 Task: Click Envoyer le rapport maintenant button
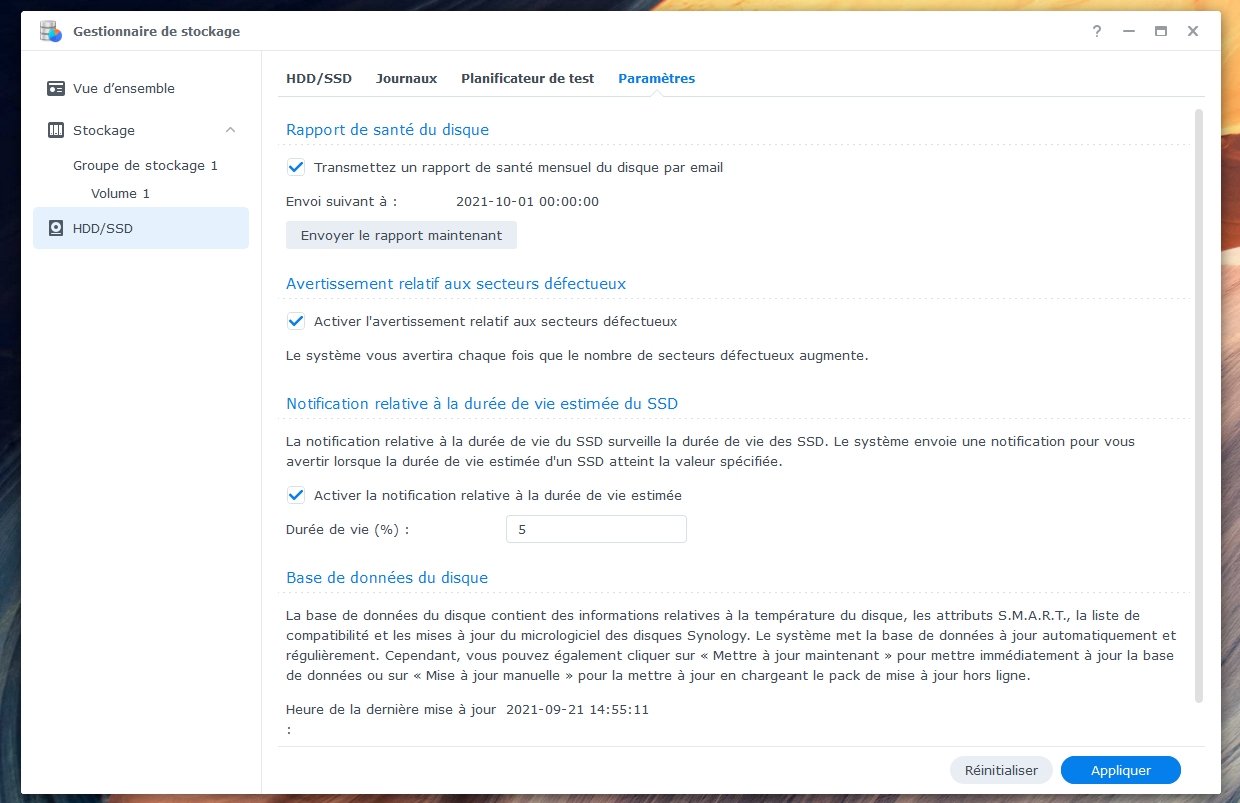[401, 235]
